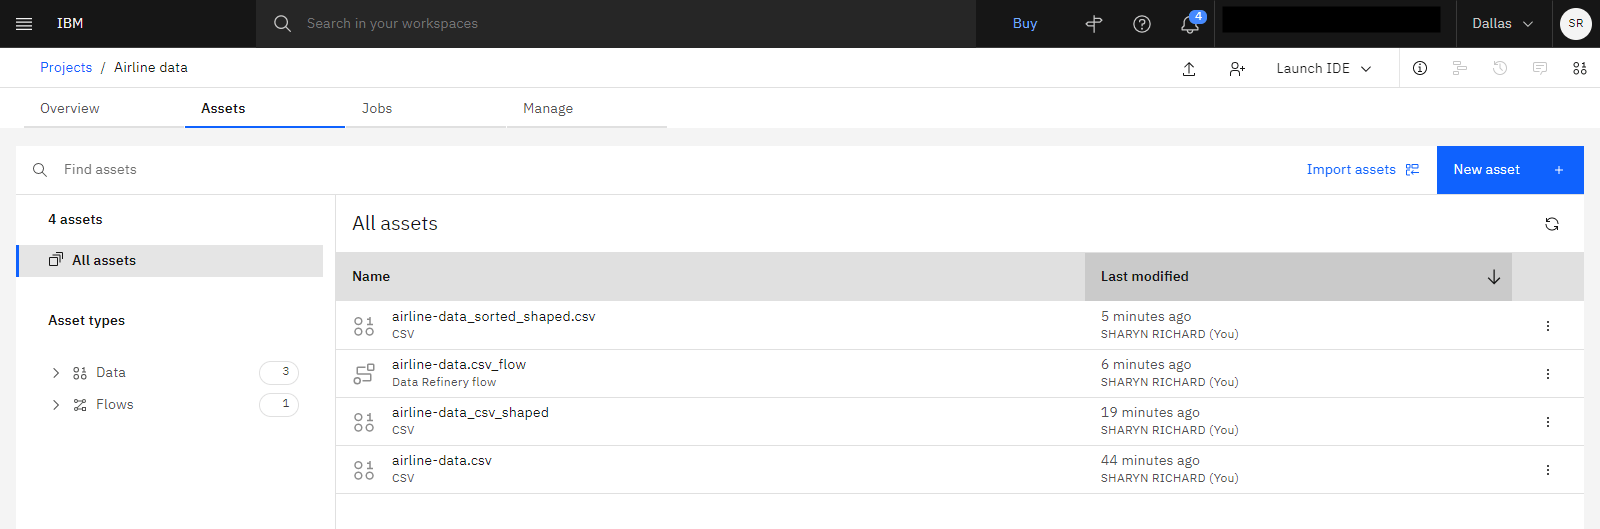Expand the Data asset type
This screenshot has width=1600, height=529.
pyautogui.click(x=56, y=373)
